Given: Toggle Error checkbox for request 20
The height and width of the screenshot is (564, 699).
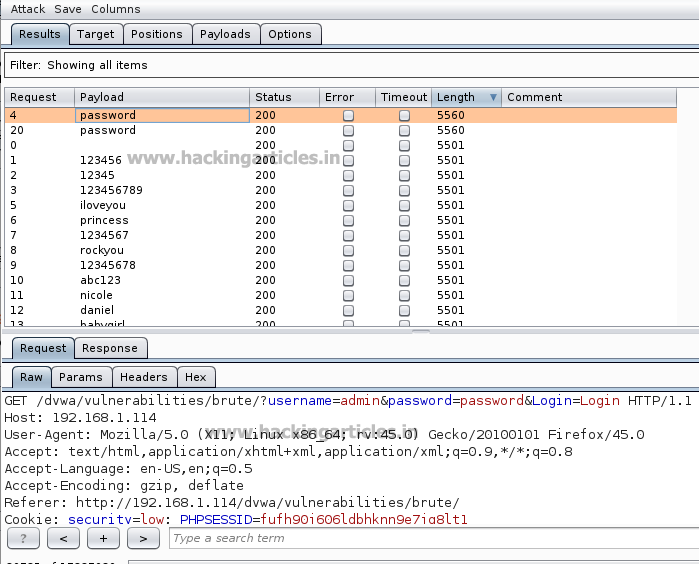Looking at the screenshot, I should point(349,131).
